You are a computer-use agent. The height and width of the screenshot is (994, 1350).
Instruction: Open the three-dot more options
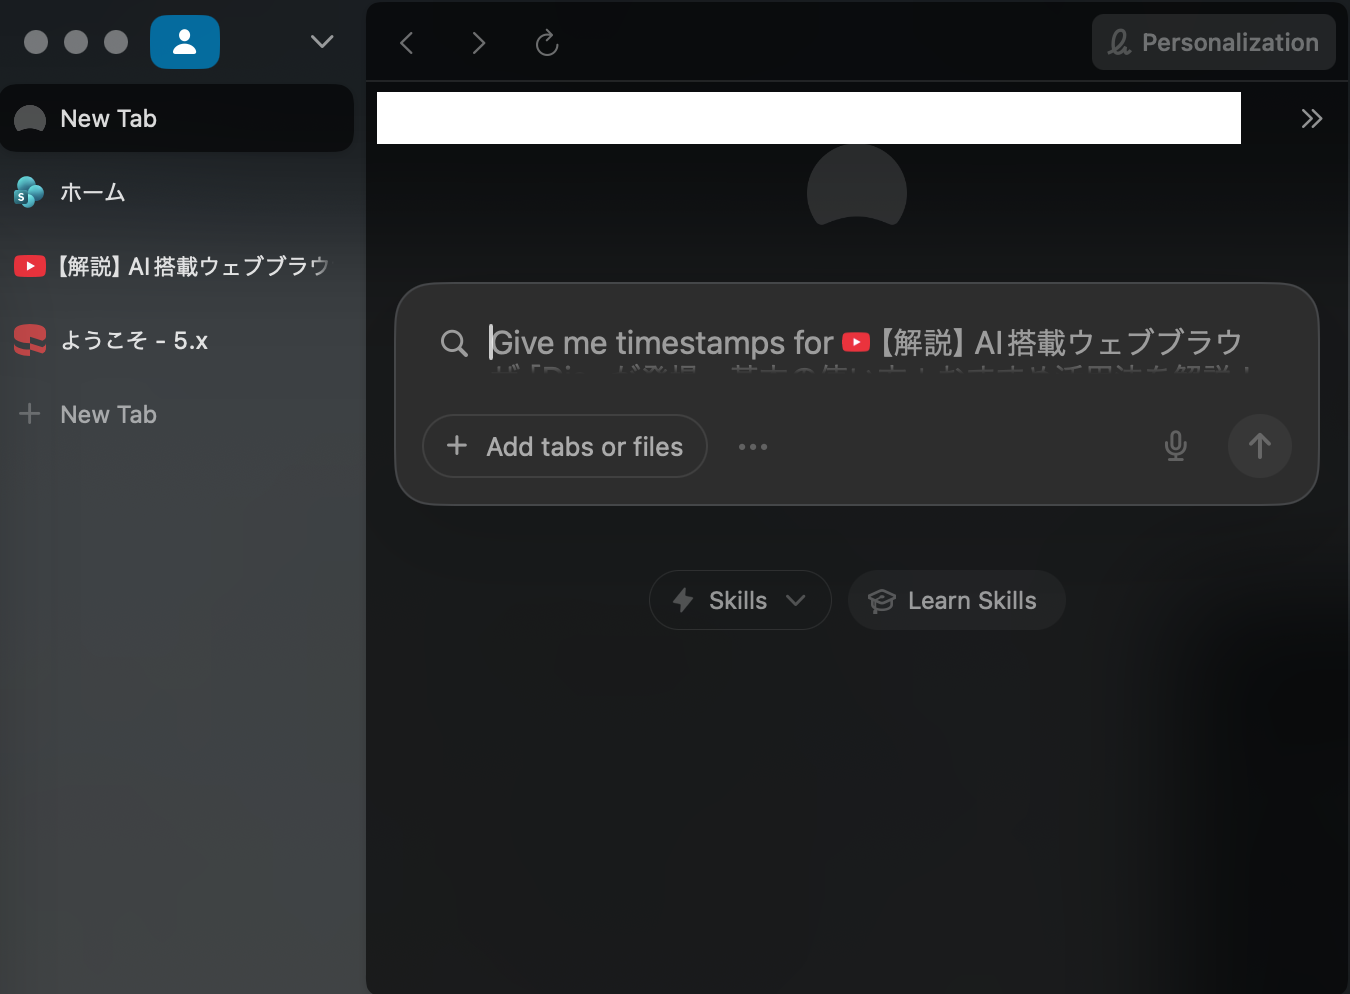click(752, 447)
